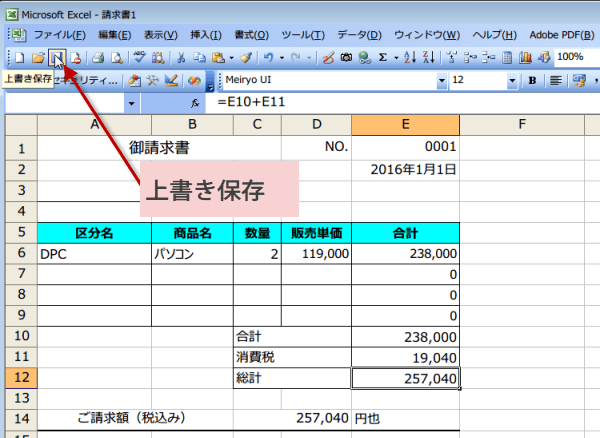
Task: Click the Open folder icon
Action: click(37, 57)
